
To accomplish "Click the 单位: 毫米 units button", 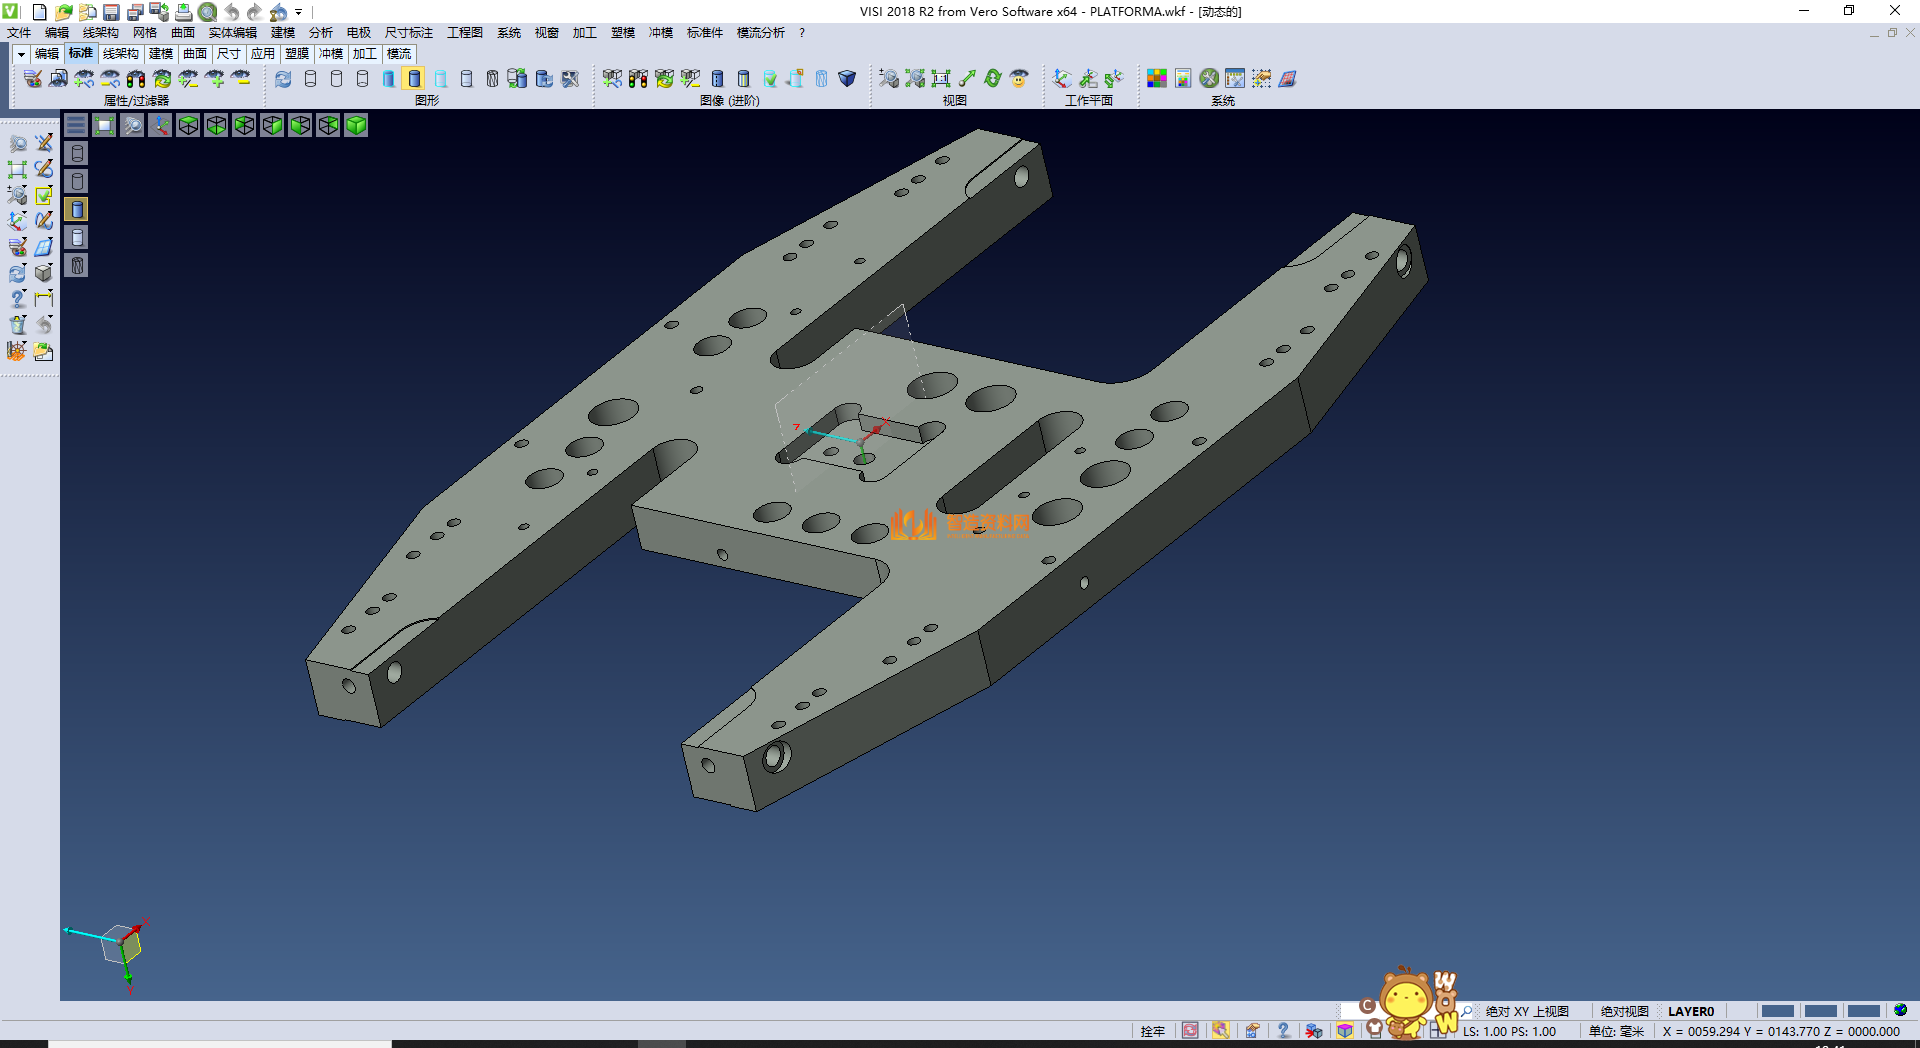I will (1616, 1031).
